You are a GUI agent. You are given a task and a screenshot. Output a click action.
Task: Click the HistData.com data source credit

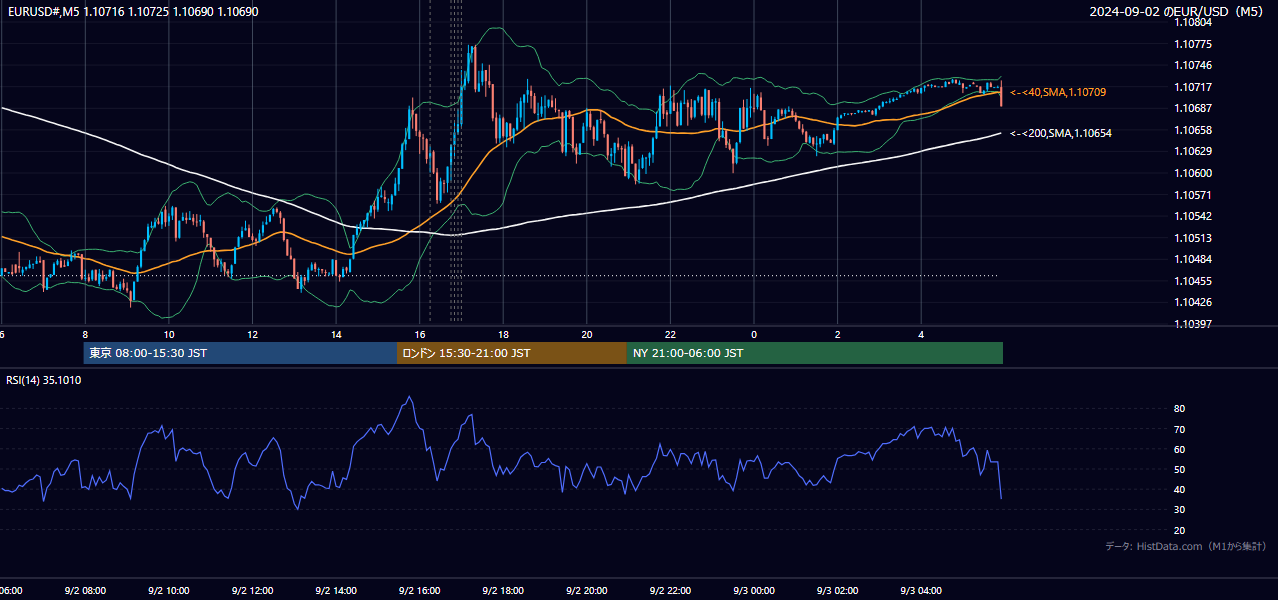pyautogui.click(x=1186, y=546)
